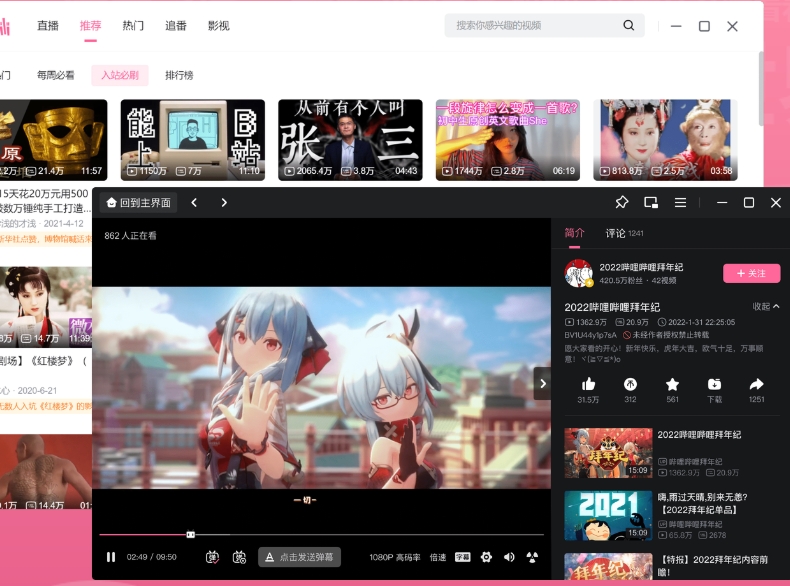Open the tattooed back video thumbnail
Screen dimensions: 790x586
46,472
